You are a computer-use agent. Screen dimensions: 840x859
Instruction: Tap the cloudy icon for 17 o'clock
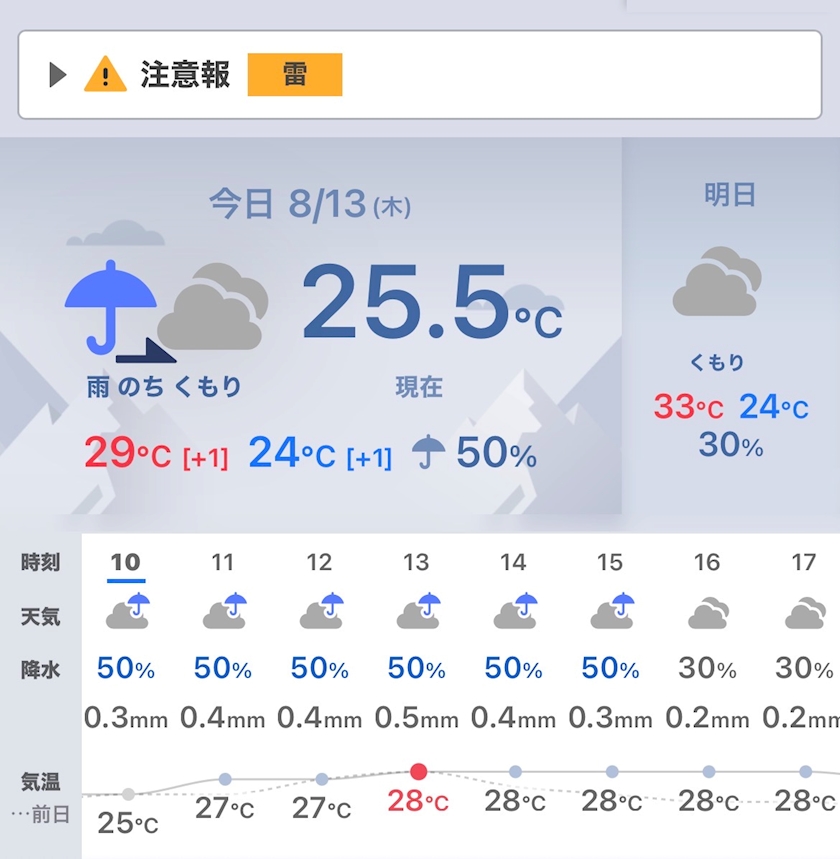(x=805, y=612)
